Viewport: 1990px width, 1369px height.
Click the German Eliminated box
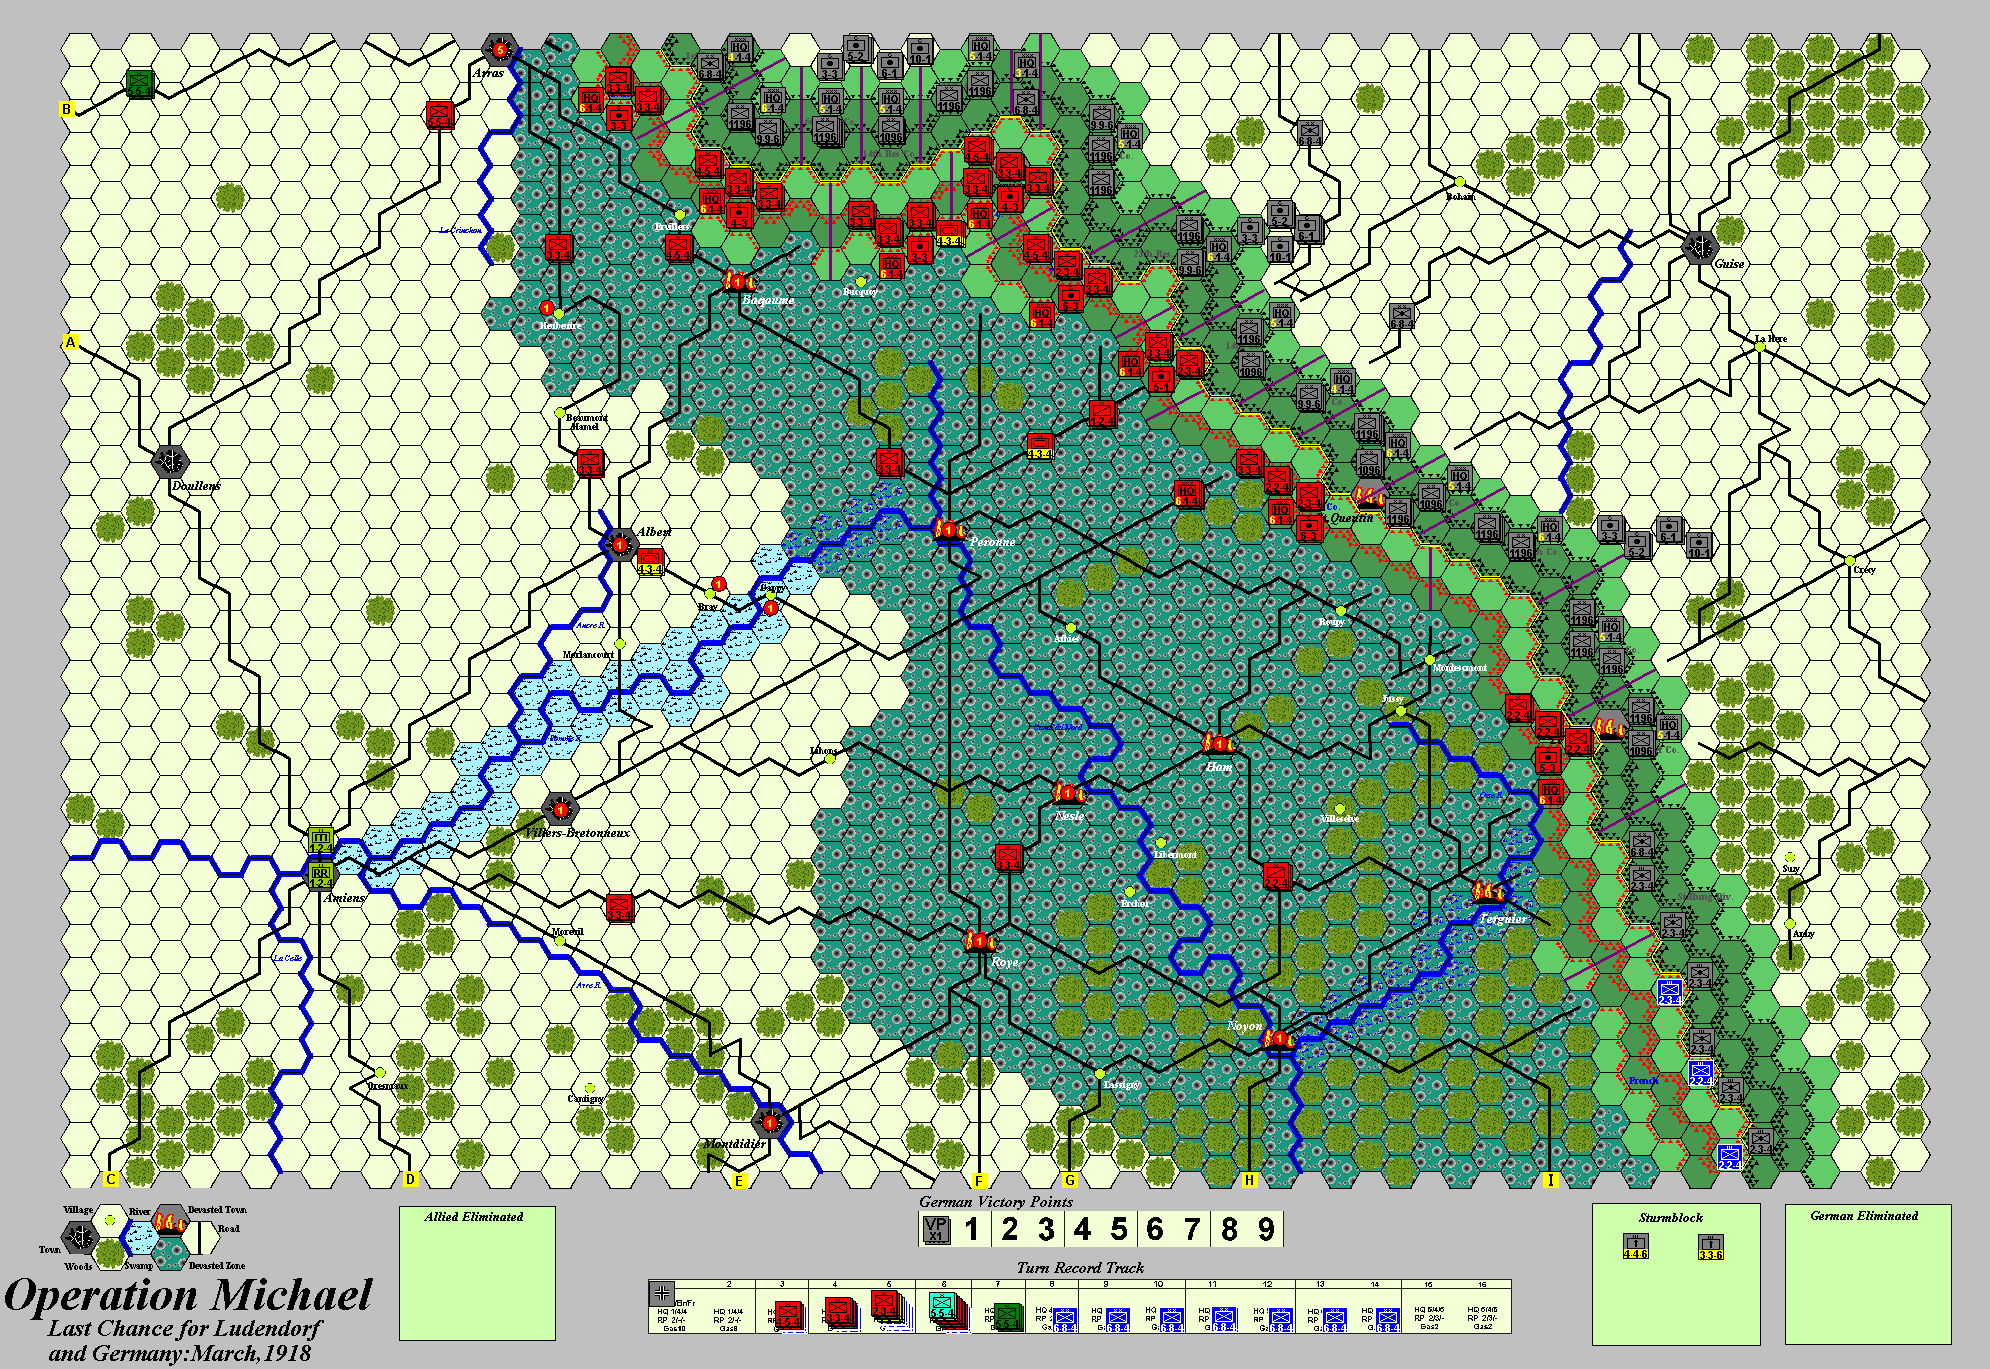(1867, 1273)
